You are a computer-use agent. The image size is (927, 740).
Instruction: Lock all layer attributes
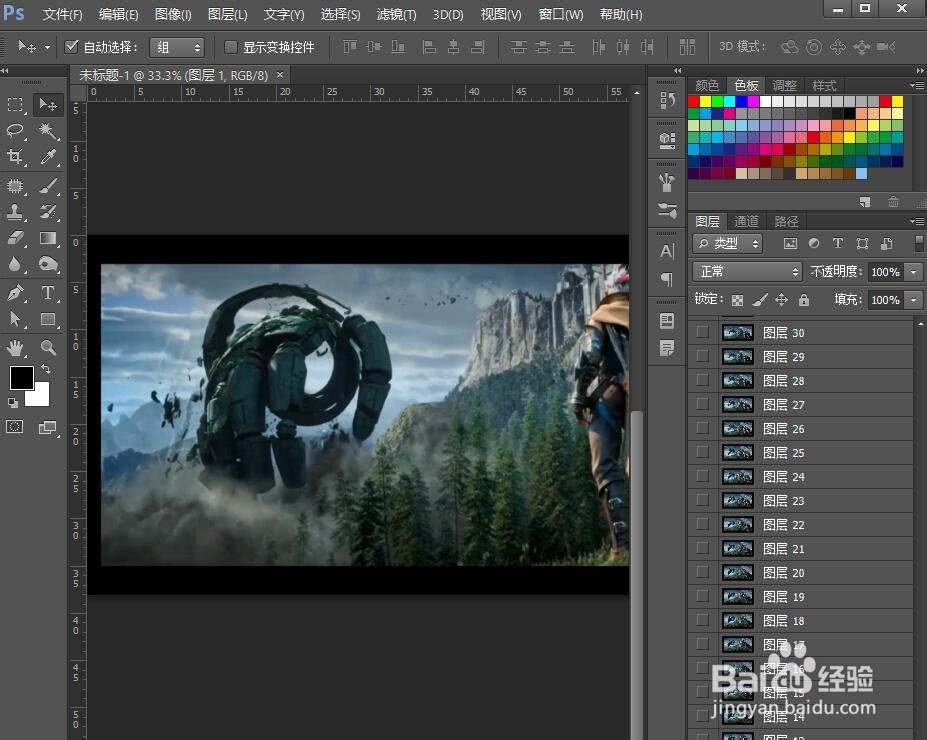804,300
